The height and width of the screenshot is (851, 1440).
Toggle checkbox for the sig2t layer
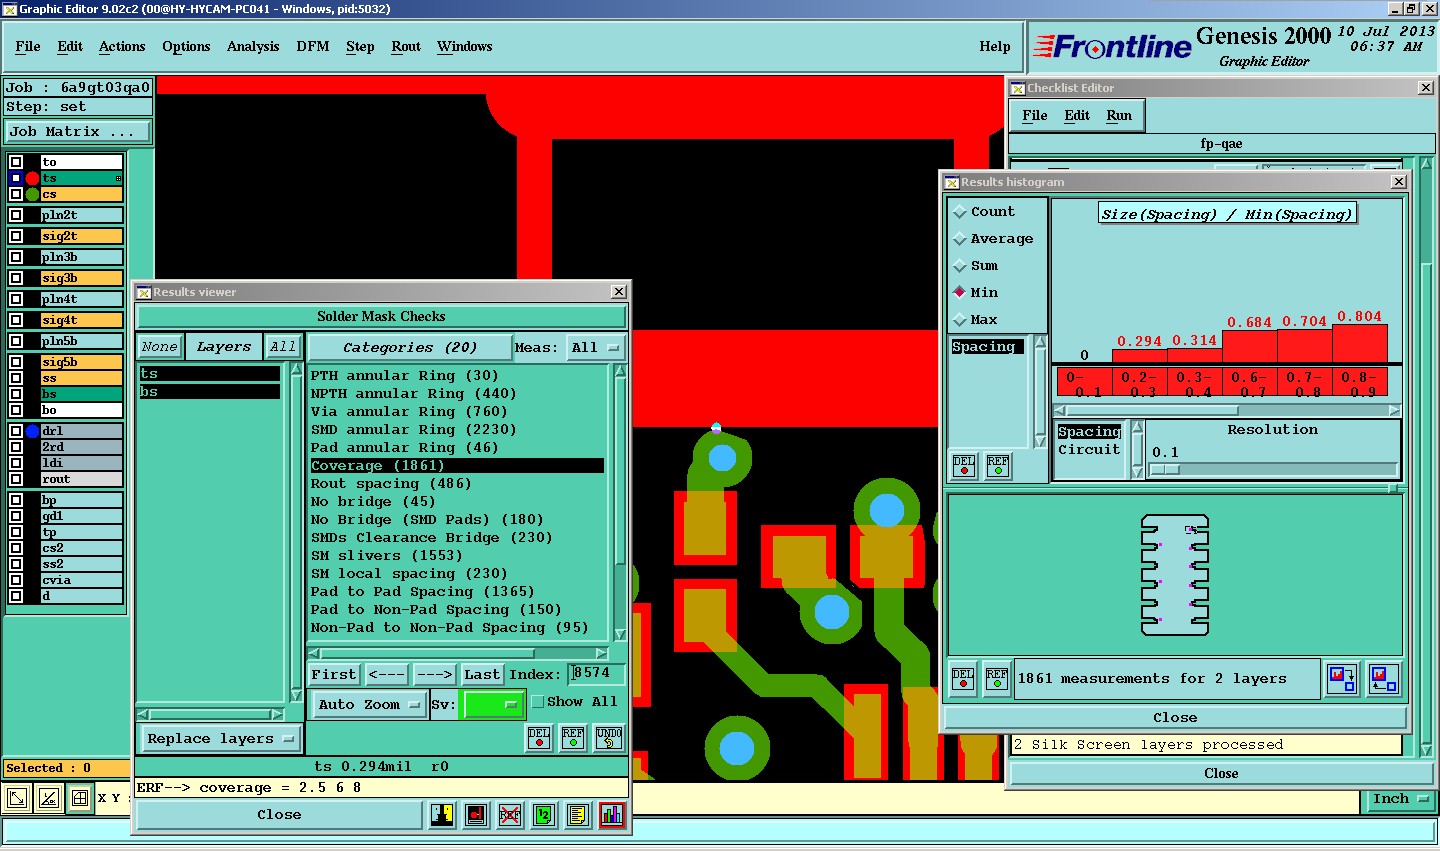16,236
